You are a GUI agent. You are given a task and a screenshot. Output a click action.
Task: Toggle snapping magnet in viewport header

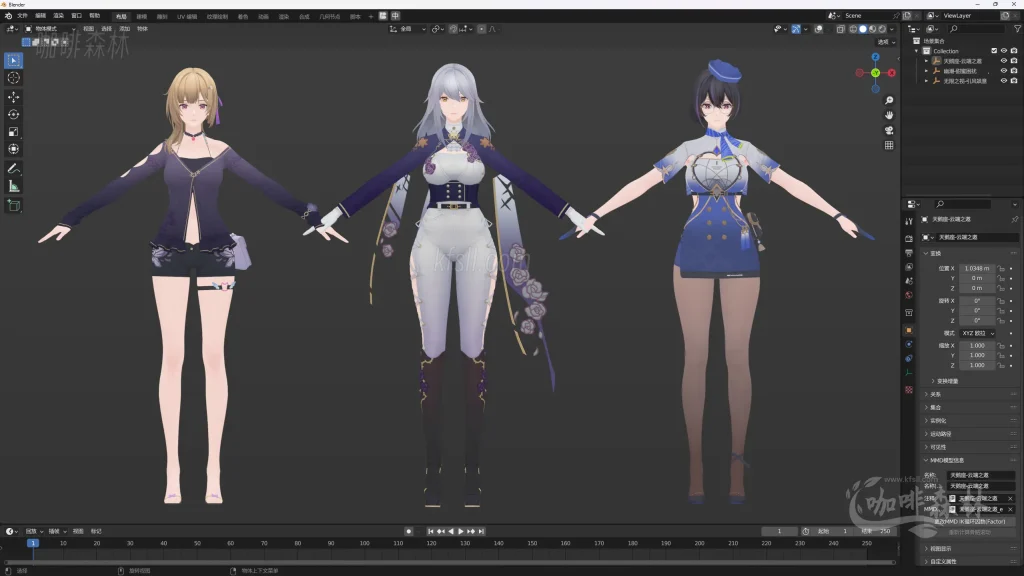[453, 29]
